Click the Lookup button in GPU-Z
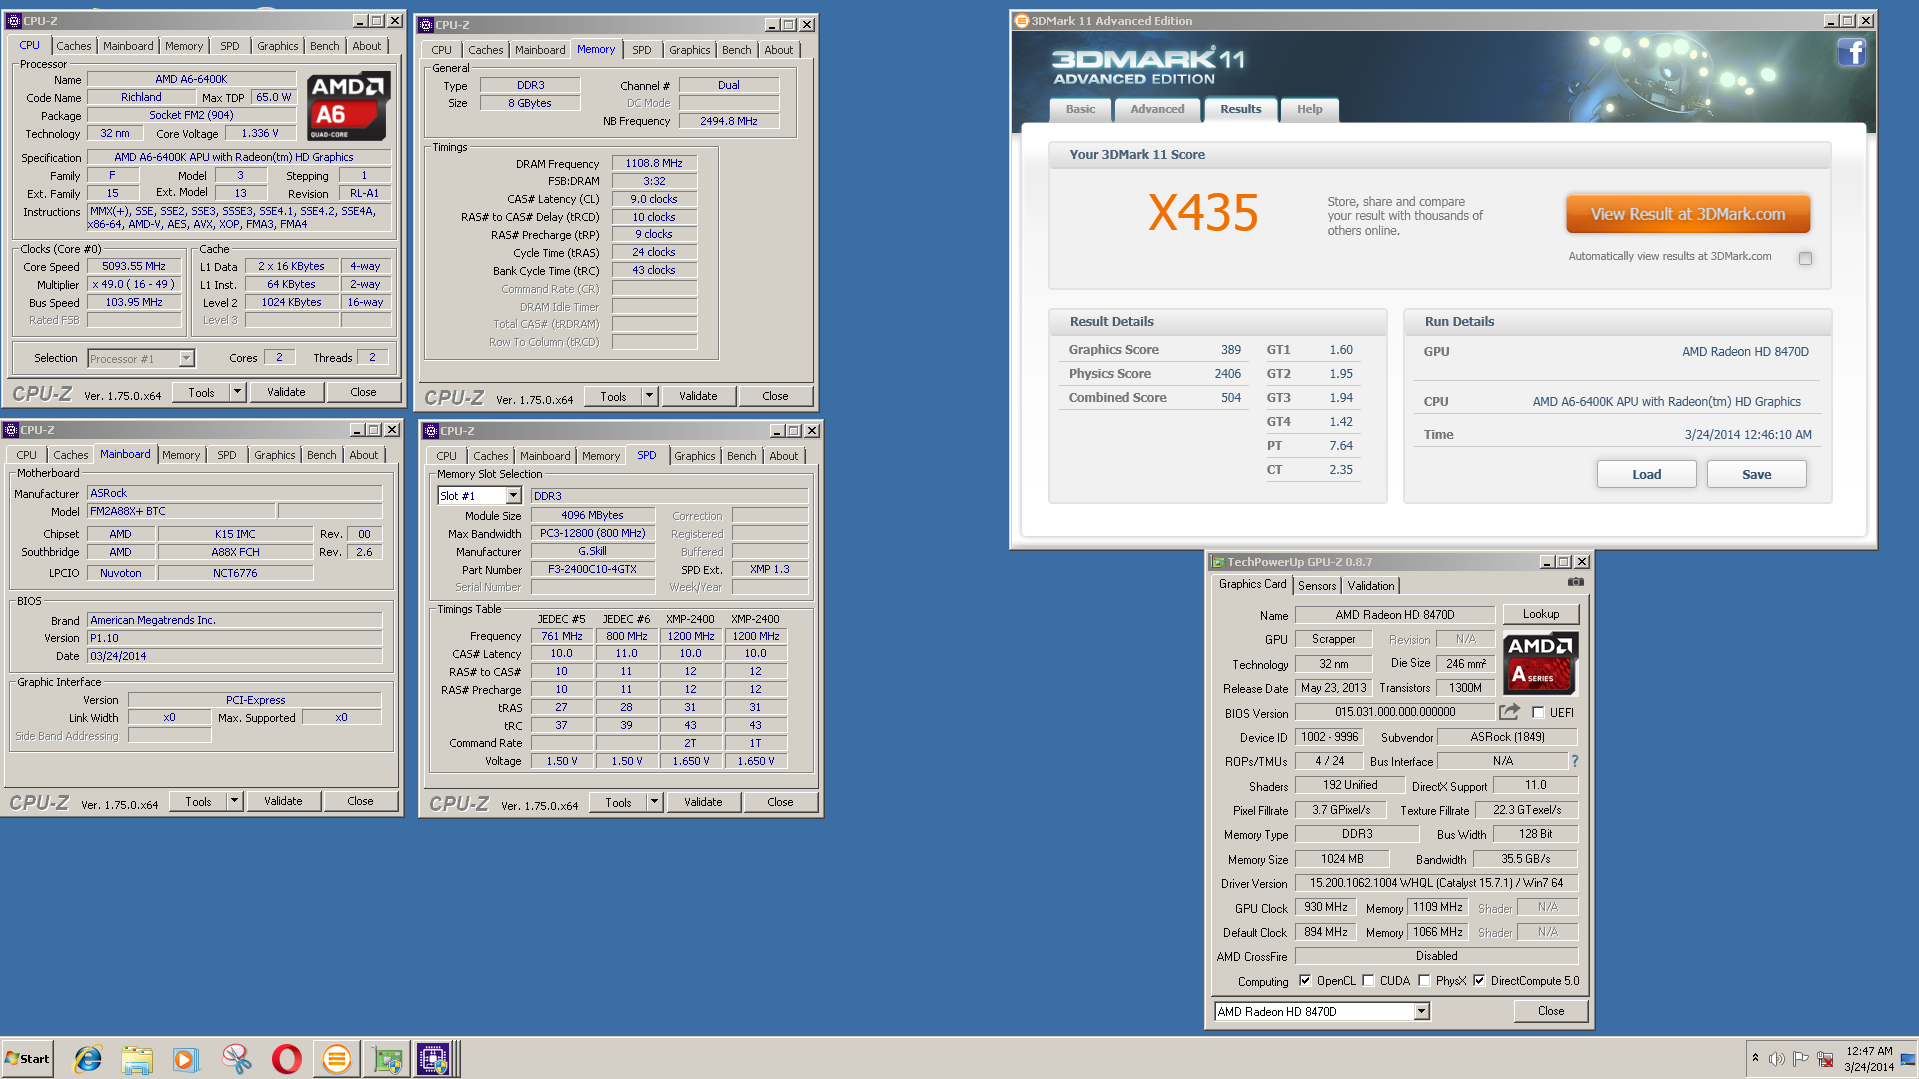1919x1079 pixels. pos(1540,614)
